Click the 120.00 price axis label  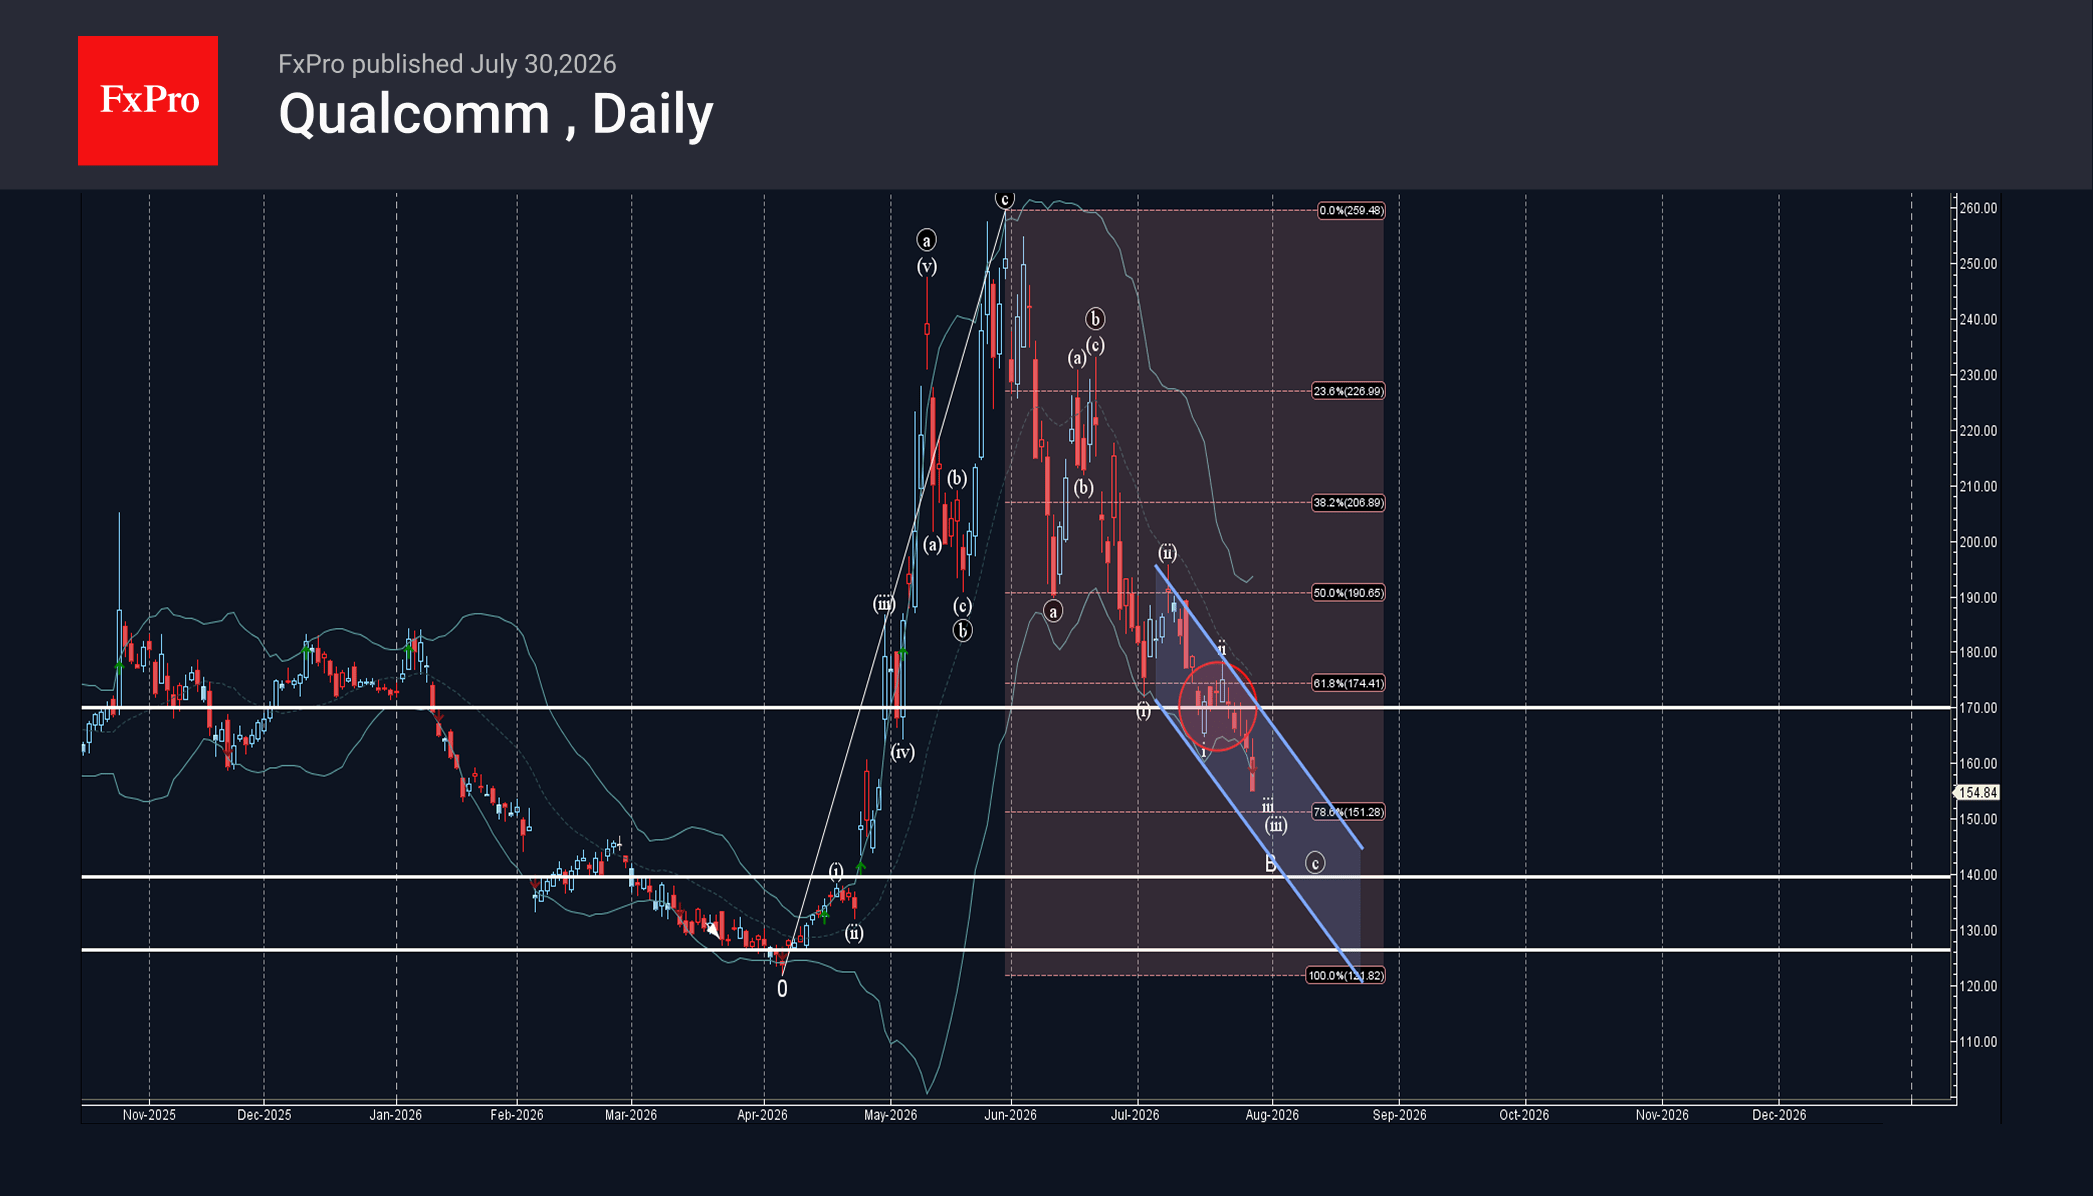pos(1978,986)
